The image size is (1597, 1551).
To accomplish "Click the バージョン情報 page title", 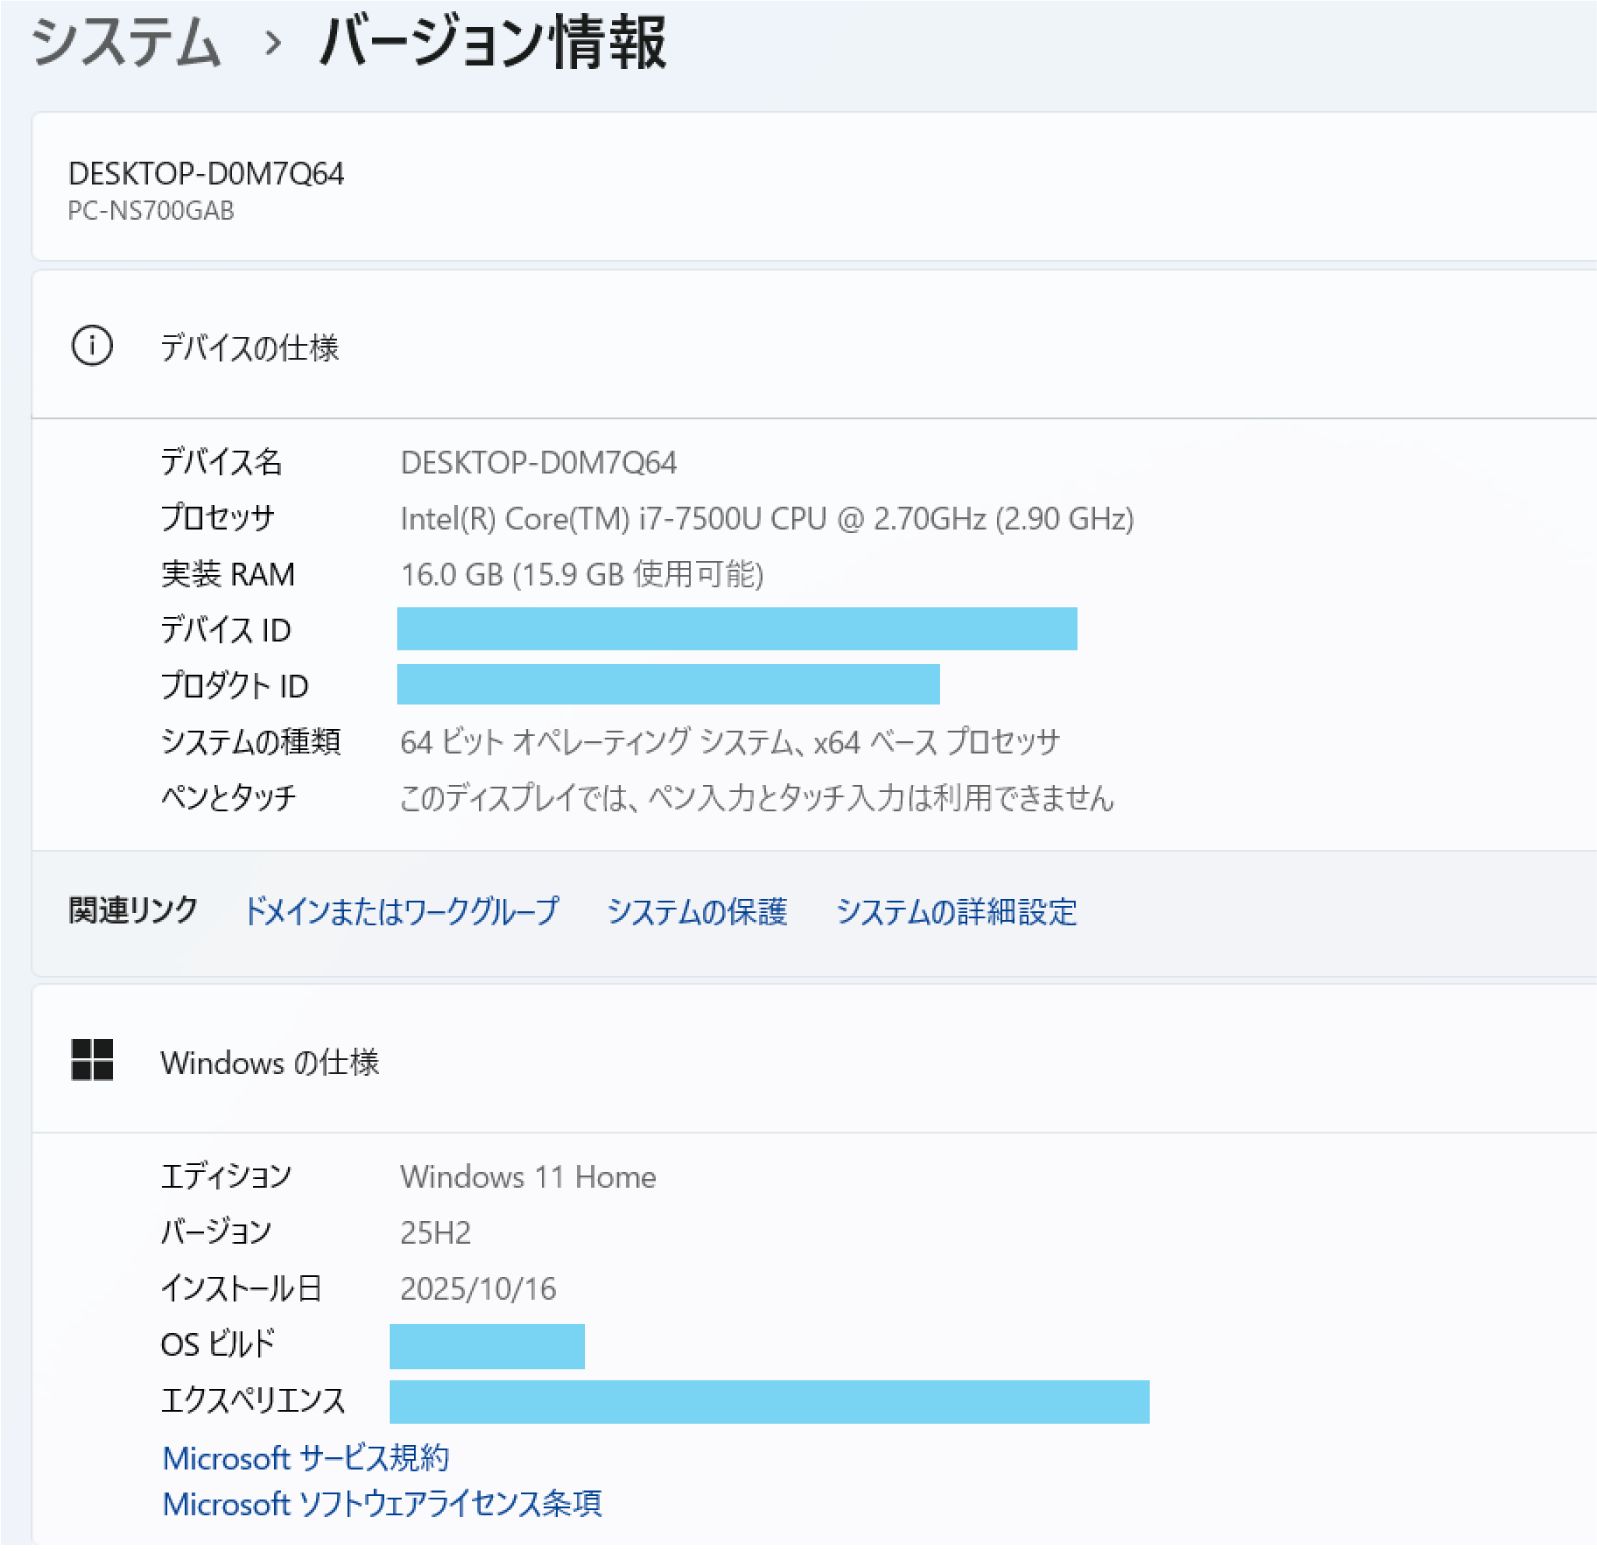I will [x=493, y=43].
